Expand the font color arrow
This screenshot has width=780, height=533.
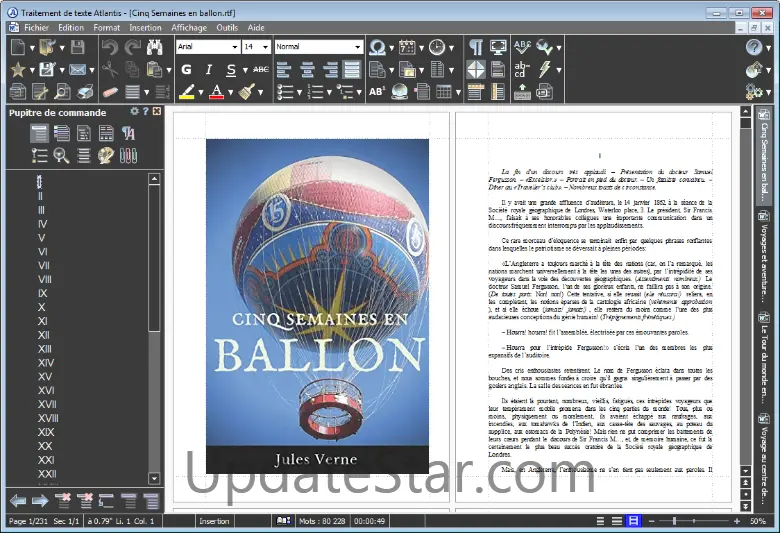pos(230,92)
